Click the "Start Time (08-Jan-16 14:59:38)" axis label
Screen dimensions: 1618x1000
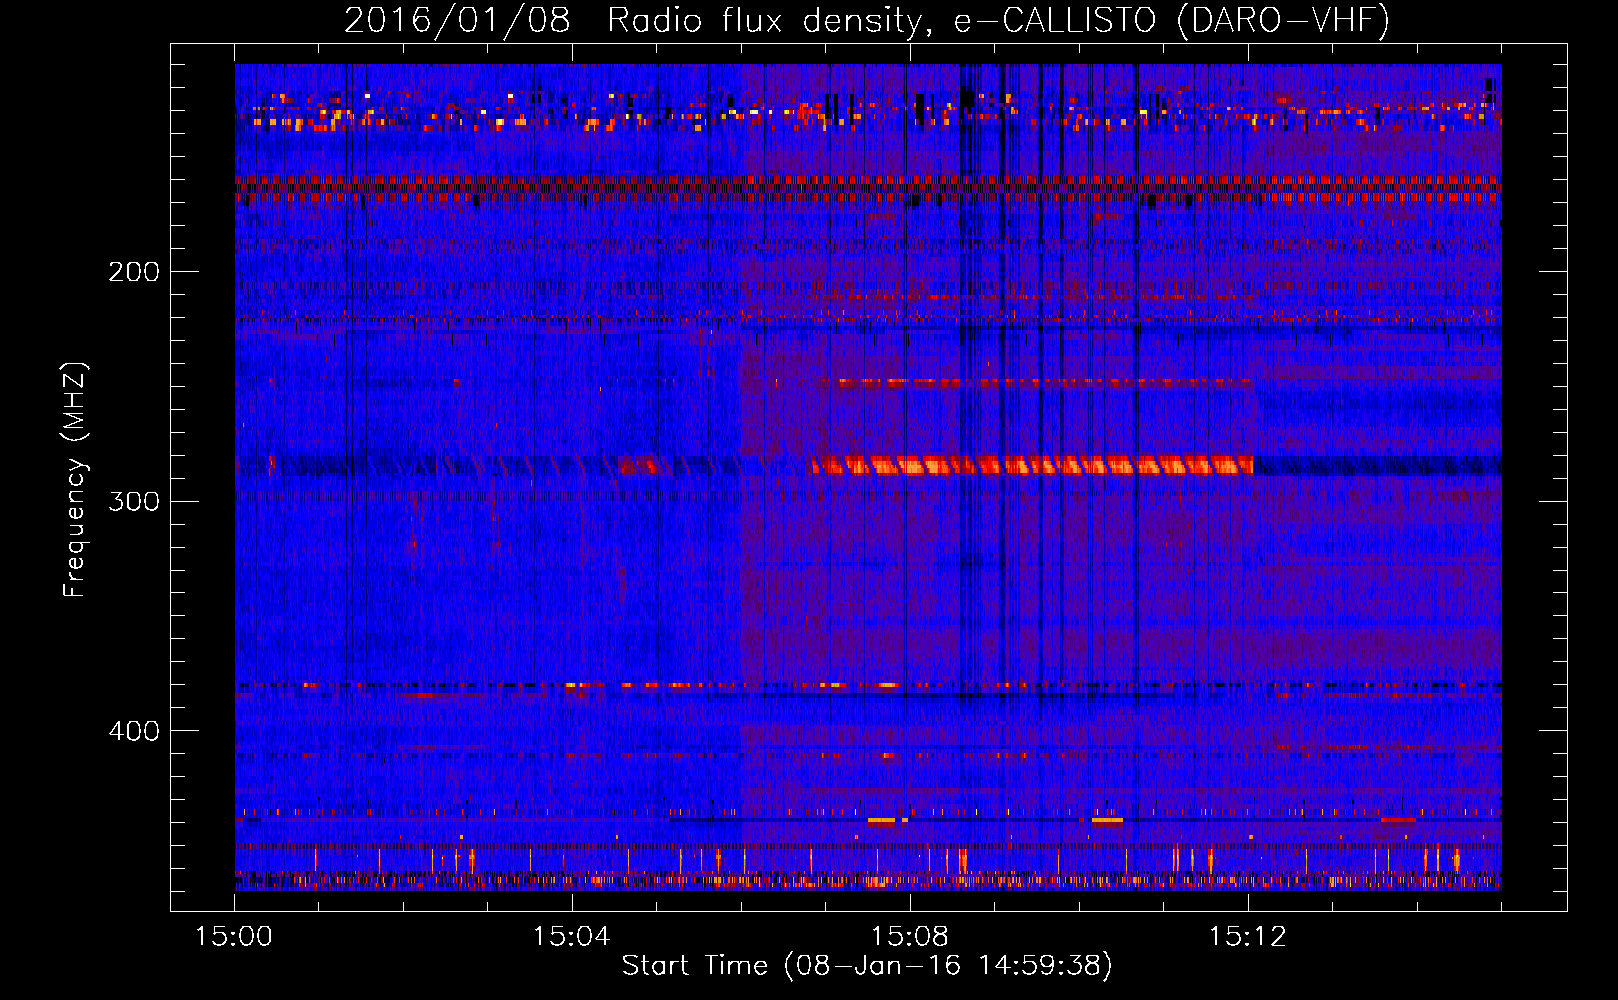coord(867,966)
